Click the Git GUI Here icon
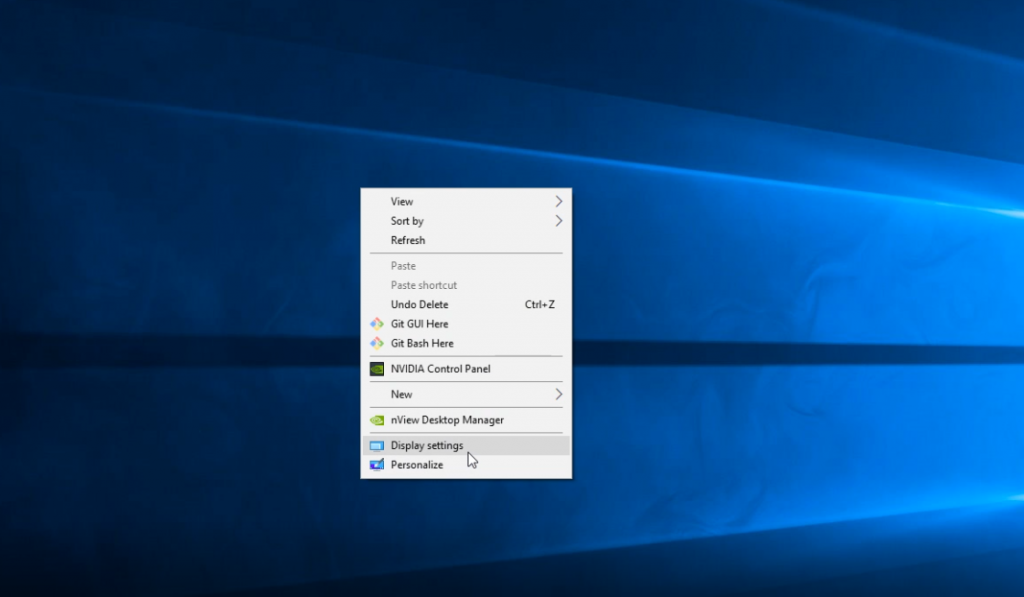Screen dimensions: 1024x597 tap(377, 324)
